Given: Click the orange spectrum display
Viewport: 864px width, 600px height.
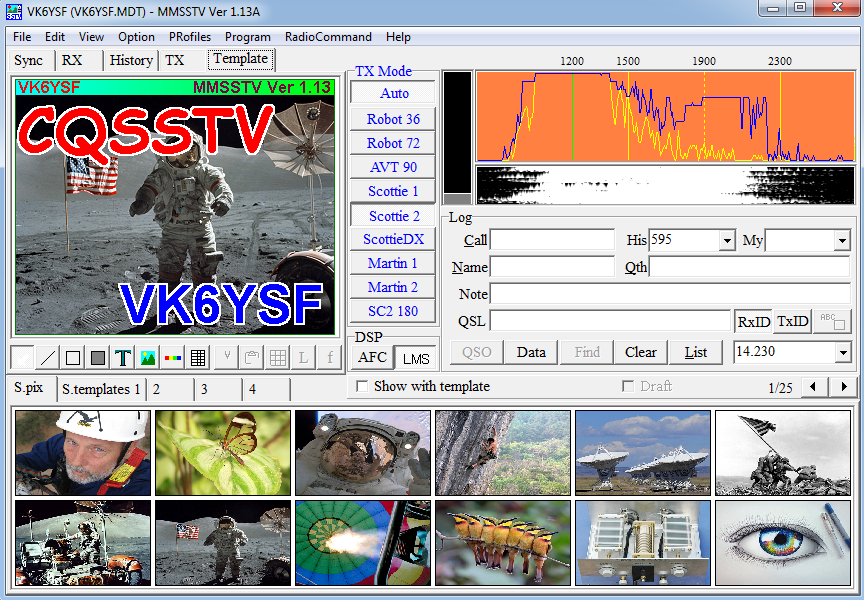Looking at the screenshot, I should tap(665, 116).
